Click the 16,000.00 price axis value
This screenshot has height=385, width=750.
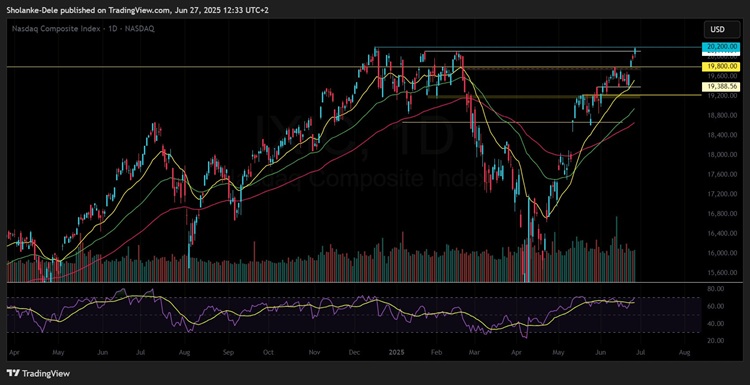[723, 253]
